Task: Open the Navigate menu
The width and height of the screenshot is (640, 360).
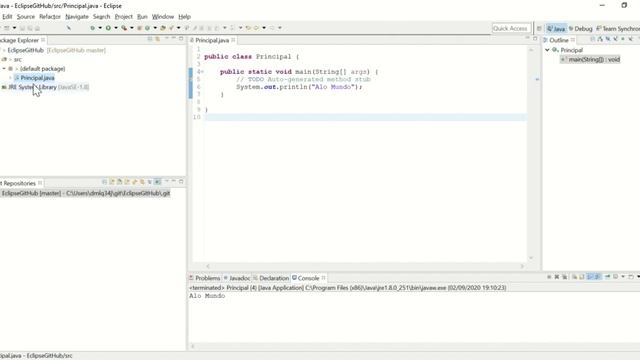Action: click(77, 17)
